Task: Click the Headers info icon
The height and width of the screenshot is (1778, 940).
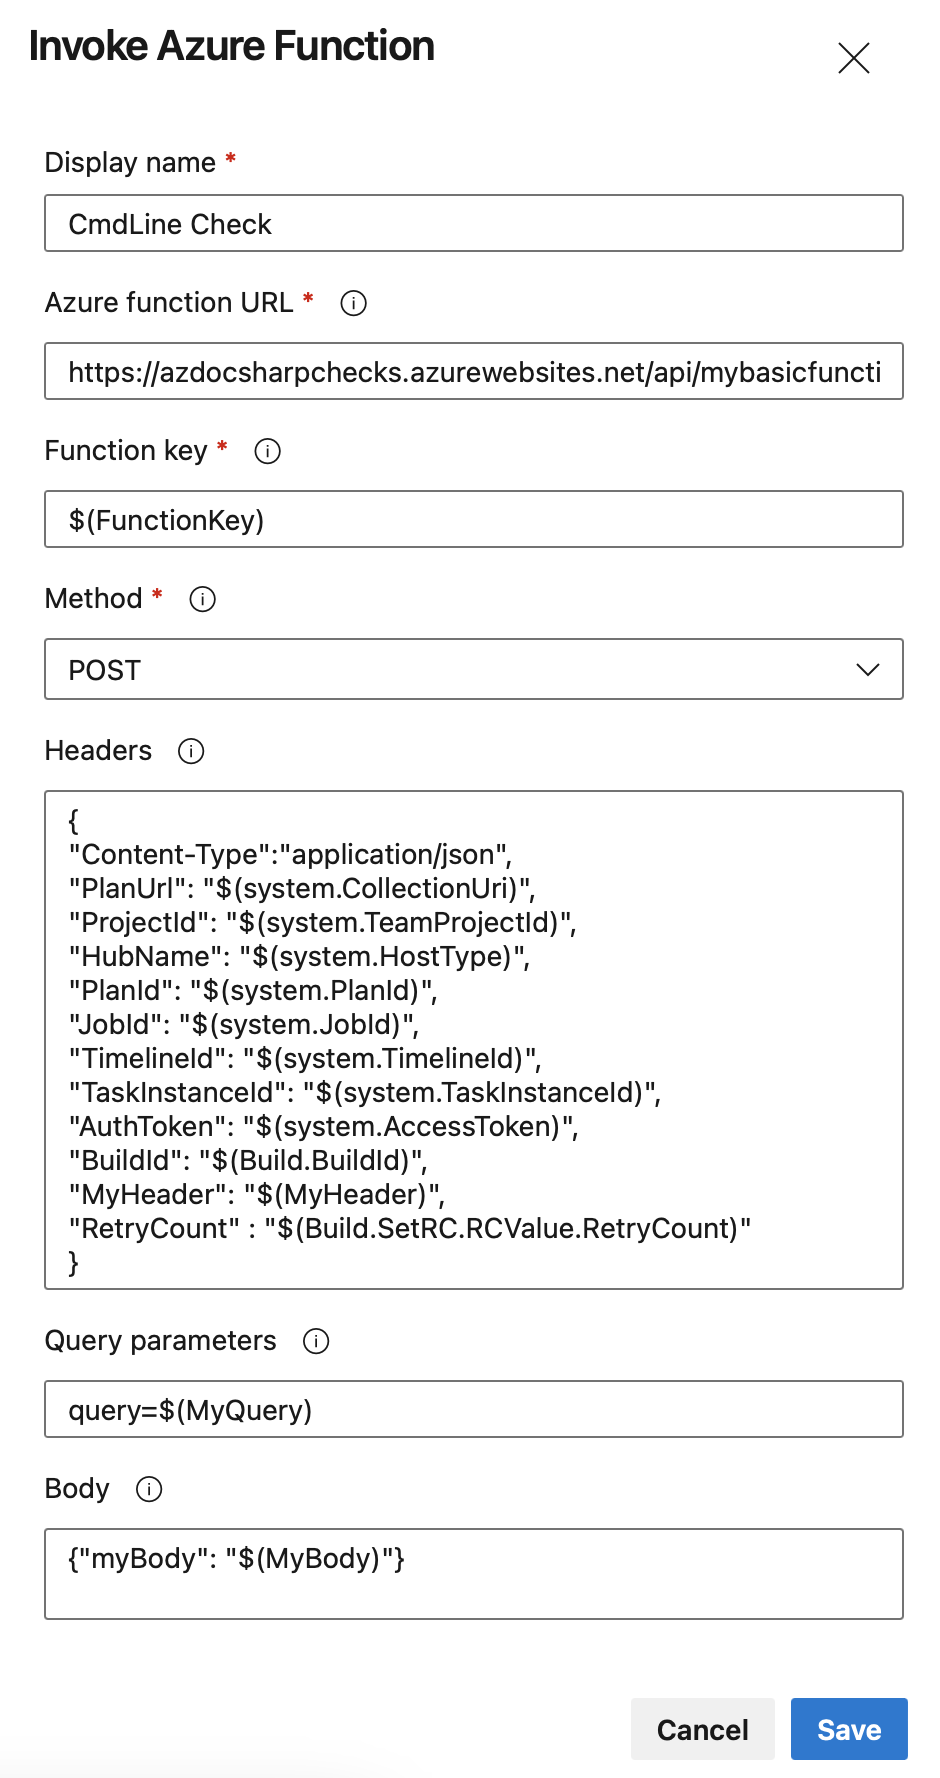Action: coord(190,751)
